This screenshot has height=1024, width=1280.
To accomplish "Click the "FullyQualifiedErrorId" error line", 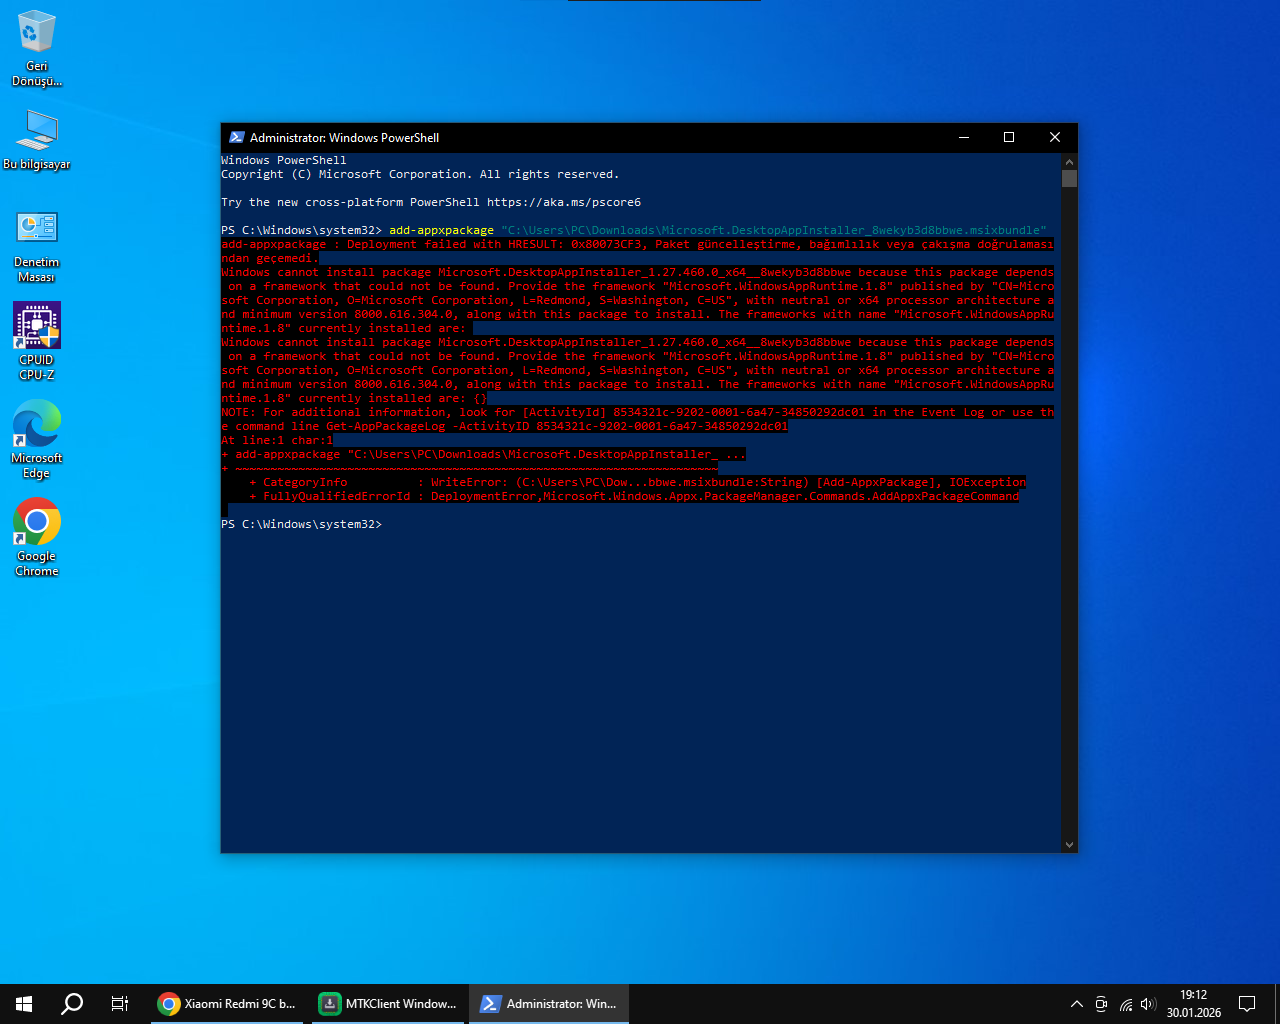I will click(635, 496).
